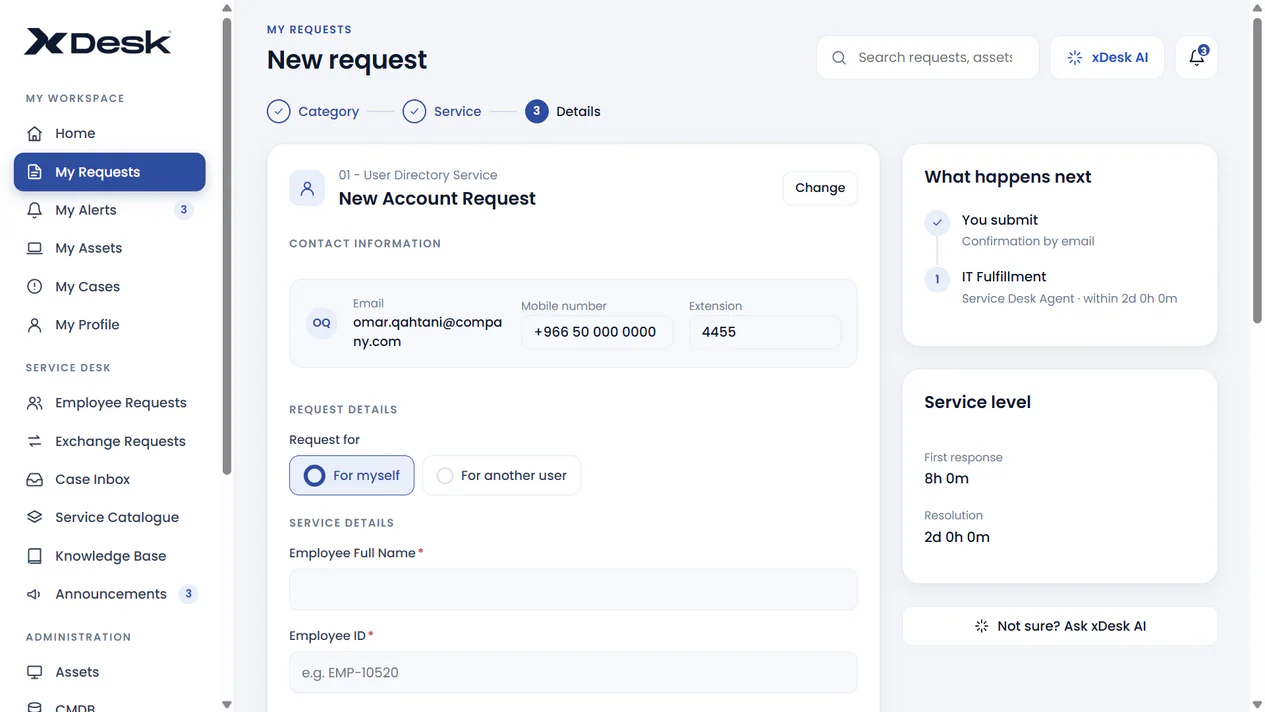The image size is (1265, 712).
Task: Click the 2d 0h 0m resolution value
Action: 957,537
